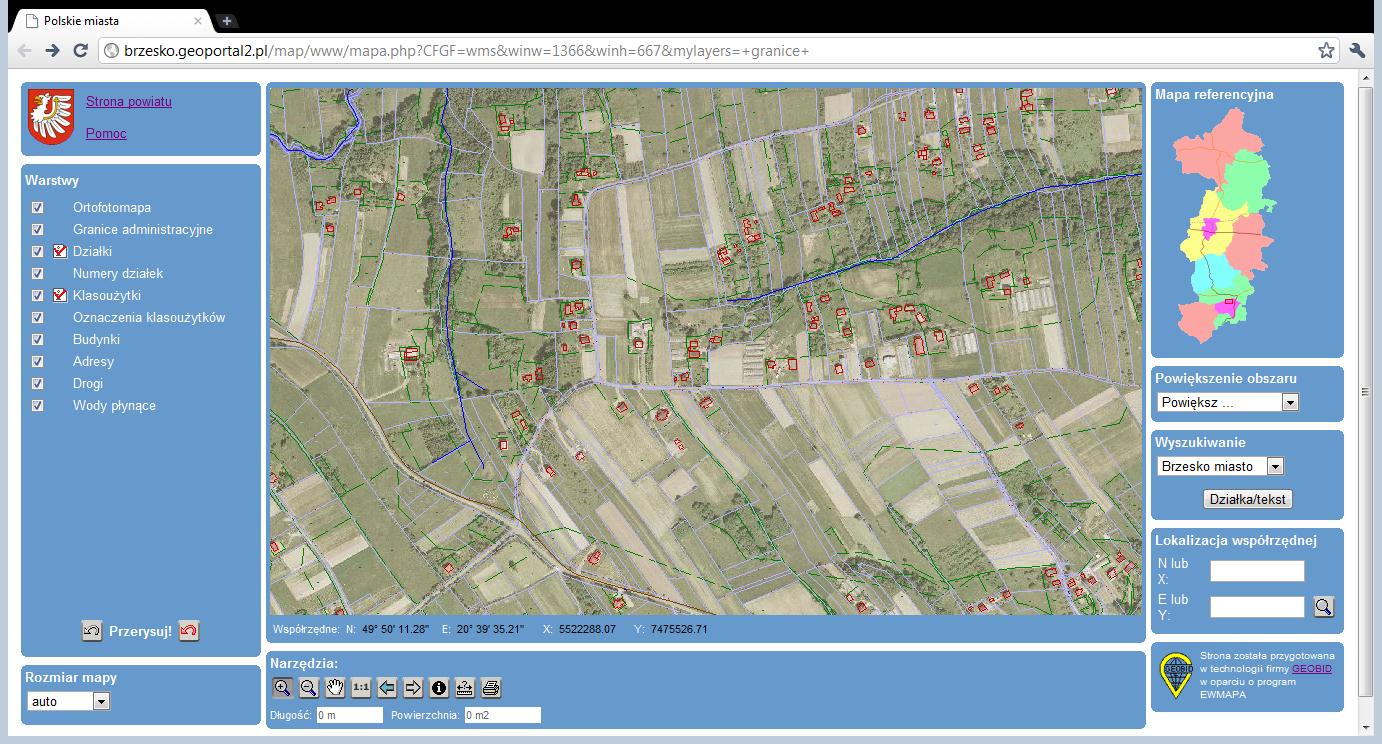Select the zoom out magnifier tool
Screen dimensions: 1382x744
click(309, 687)
